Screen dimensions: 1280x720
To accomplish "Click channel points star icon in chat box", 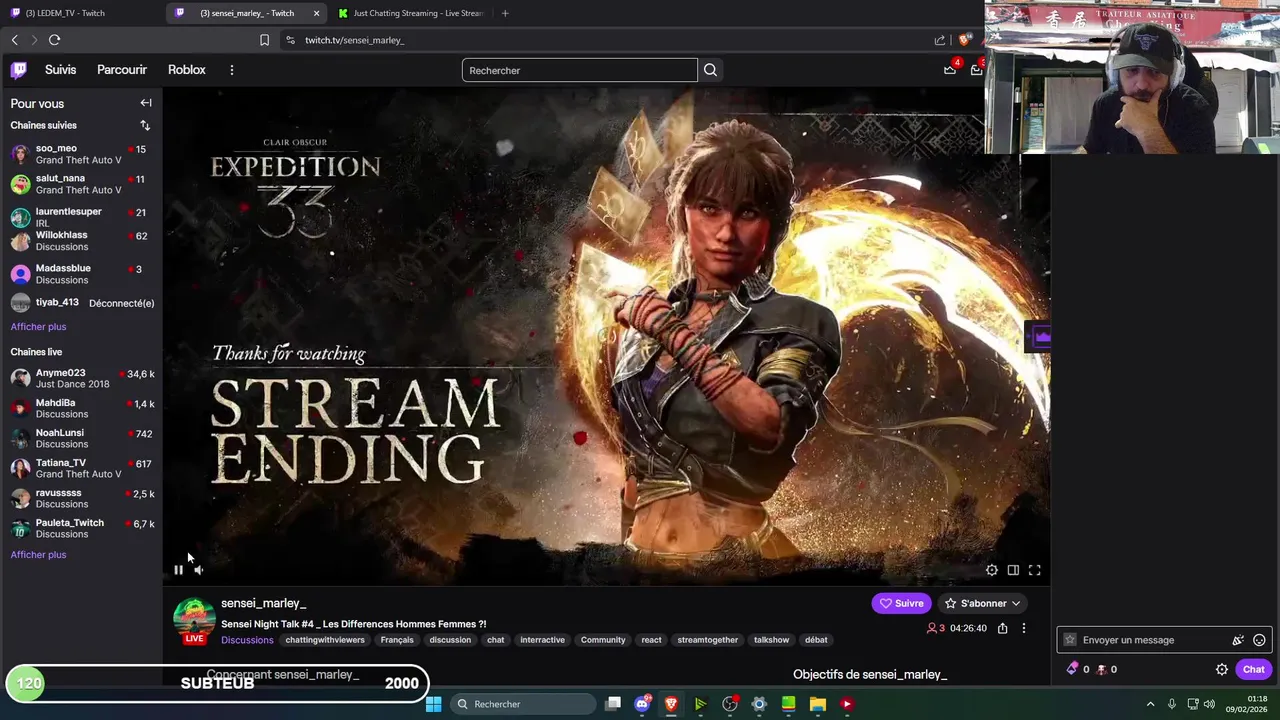I will click(x=1070, y=640).
